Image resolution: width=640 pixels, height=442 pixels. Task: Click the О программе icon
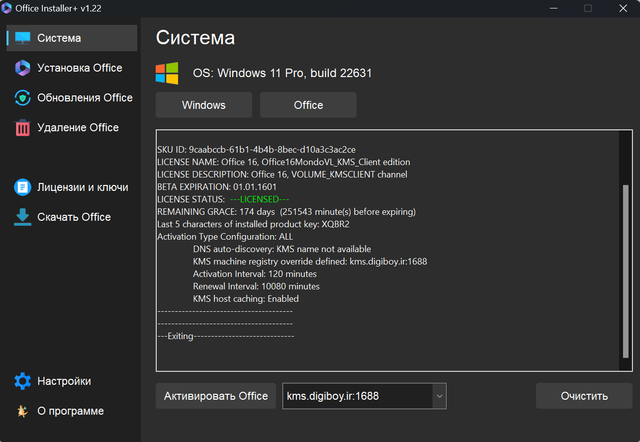22,411
